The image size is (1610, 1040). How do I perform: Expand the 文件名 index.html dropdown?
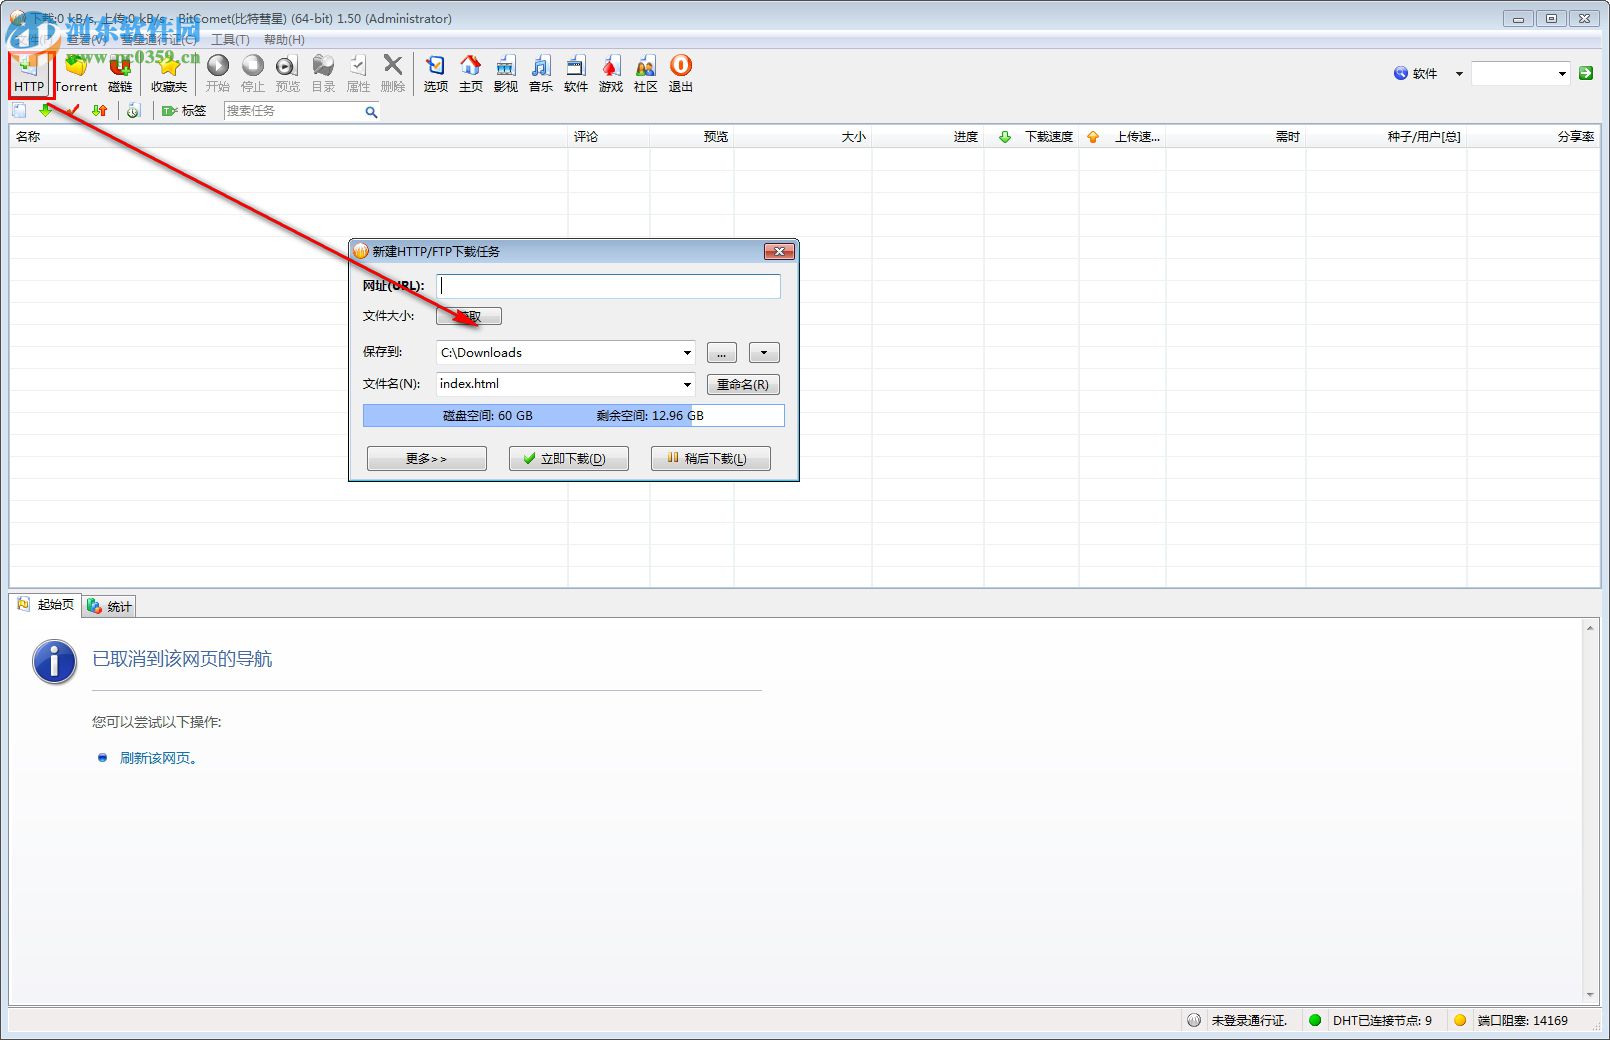click(687, 384)
